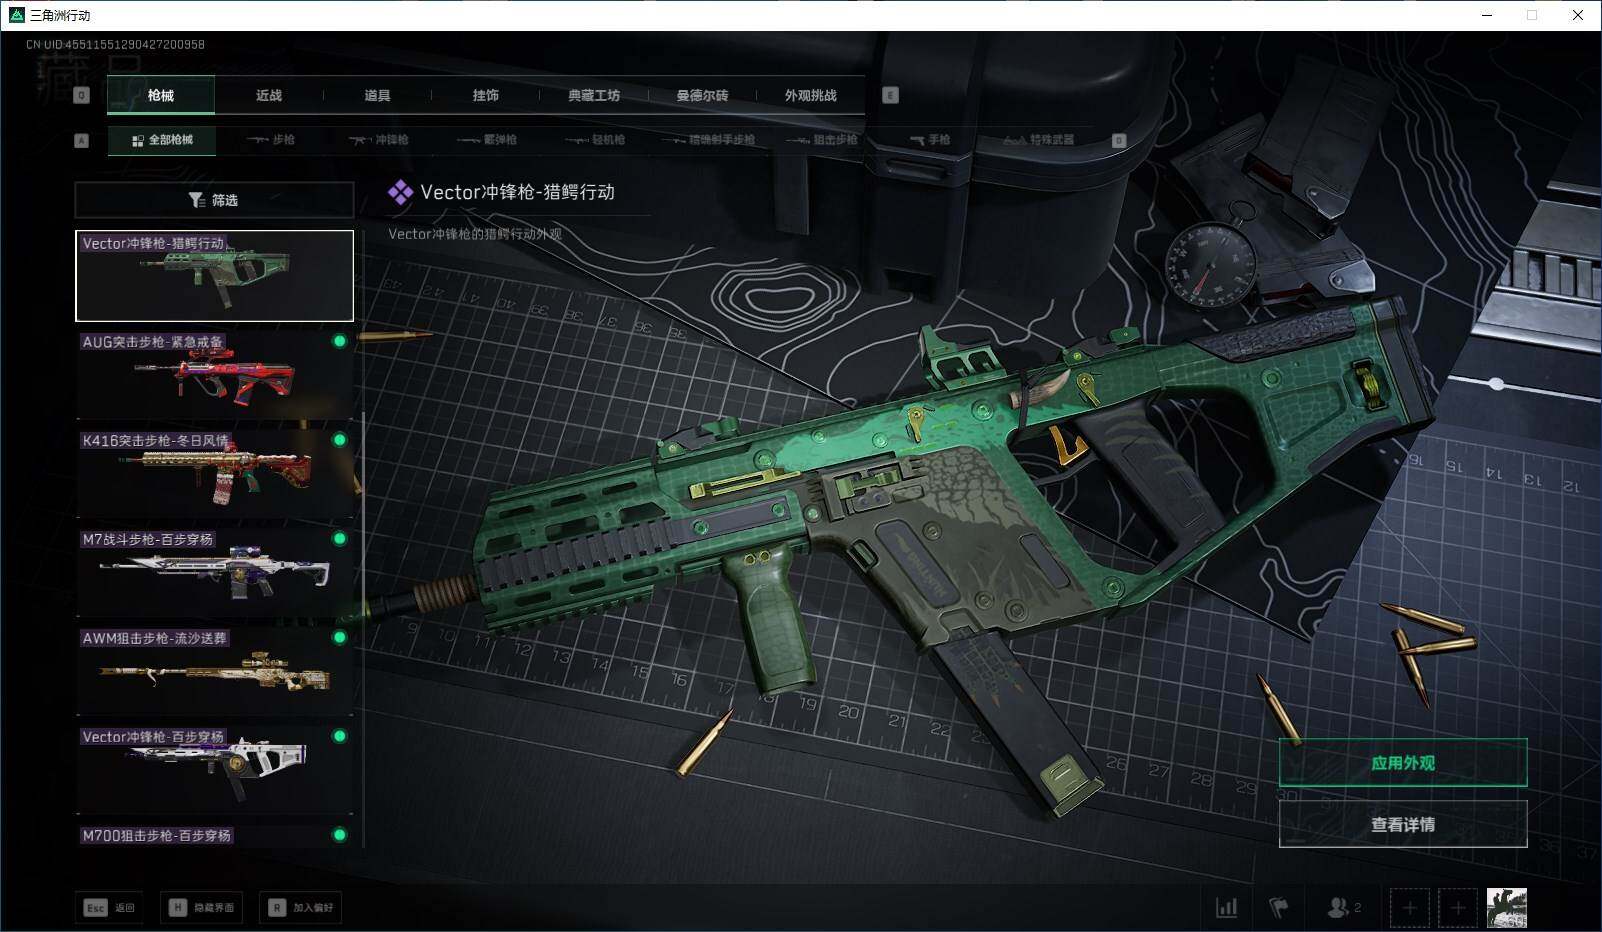Click the purple rarity icon beside skin title
This screenshot has height=932, width=1602.
(400, 192)
